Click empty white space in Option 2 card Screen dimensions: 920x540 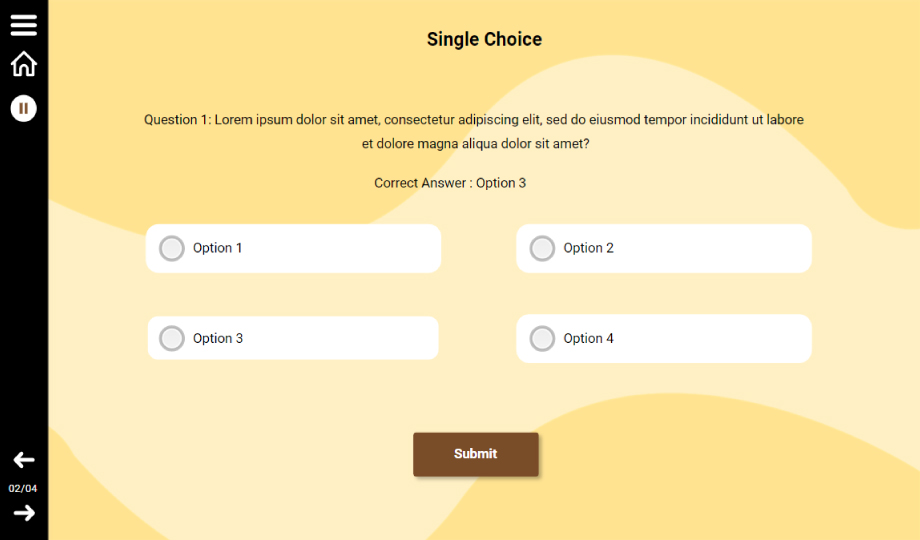pos(720,248)
